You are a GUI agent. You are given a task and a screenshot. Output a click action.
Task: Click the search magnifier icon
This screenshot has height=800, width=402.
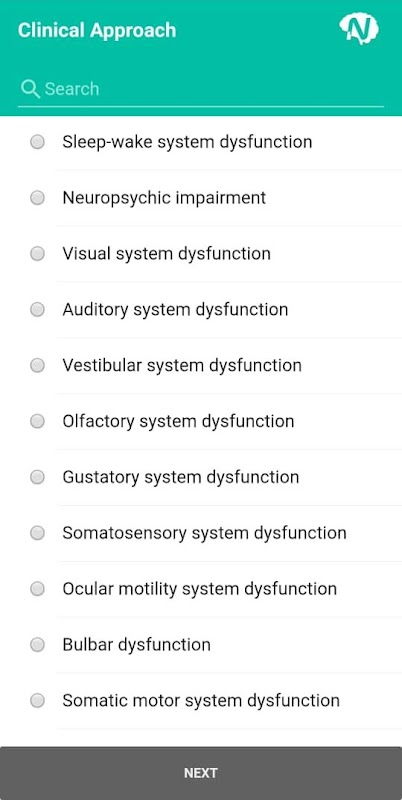[x=30, y=89]
